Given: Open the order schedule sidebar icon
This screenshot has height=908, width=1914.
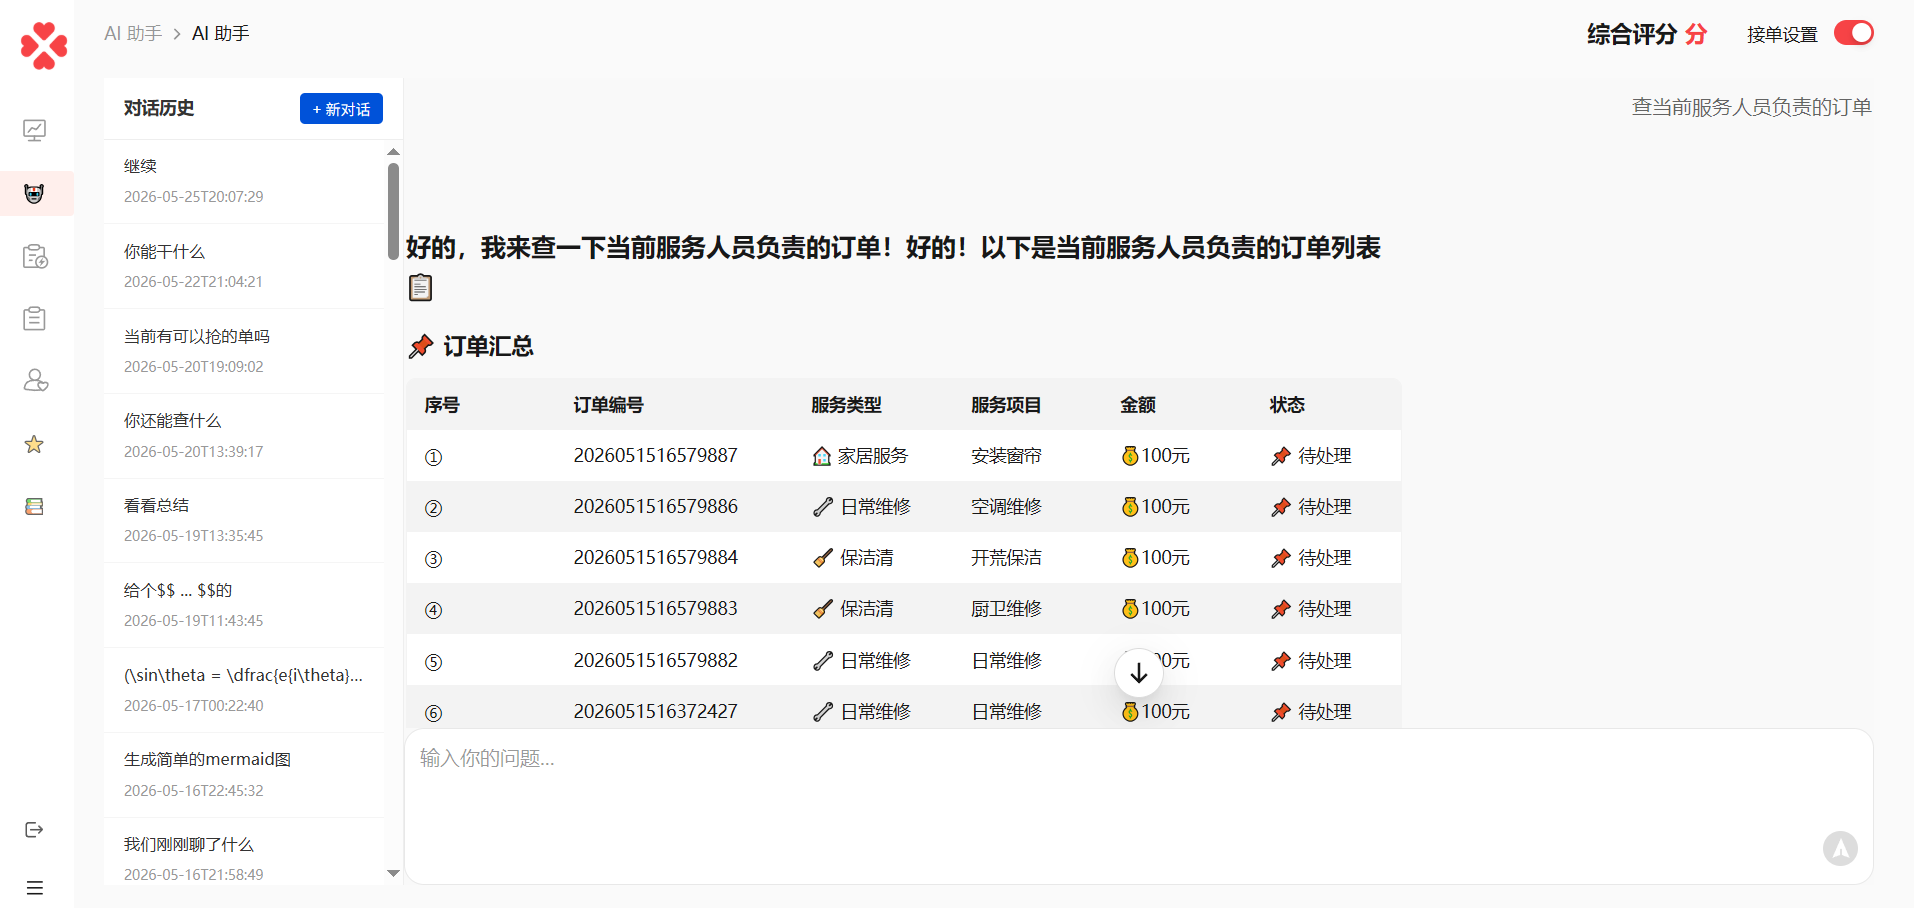Looking at the screenshot, I should pos(35,256).
